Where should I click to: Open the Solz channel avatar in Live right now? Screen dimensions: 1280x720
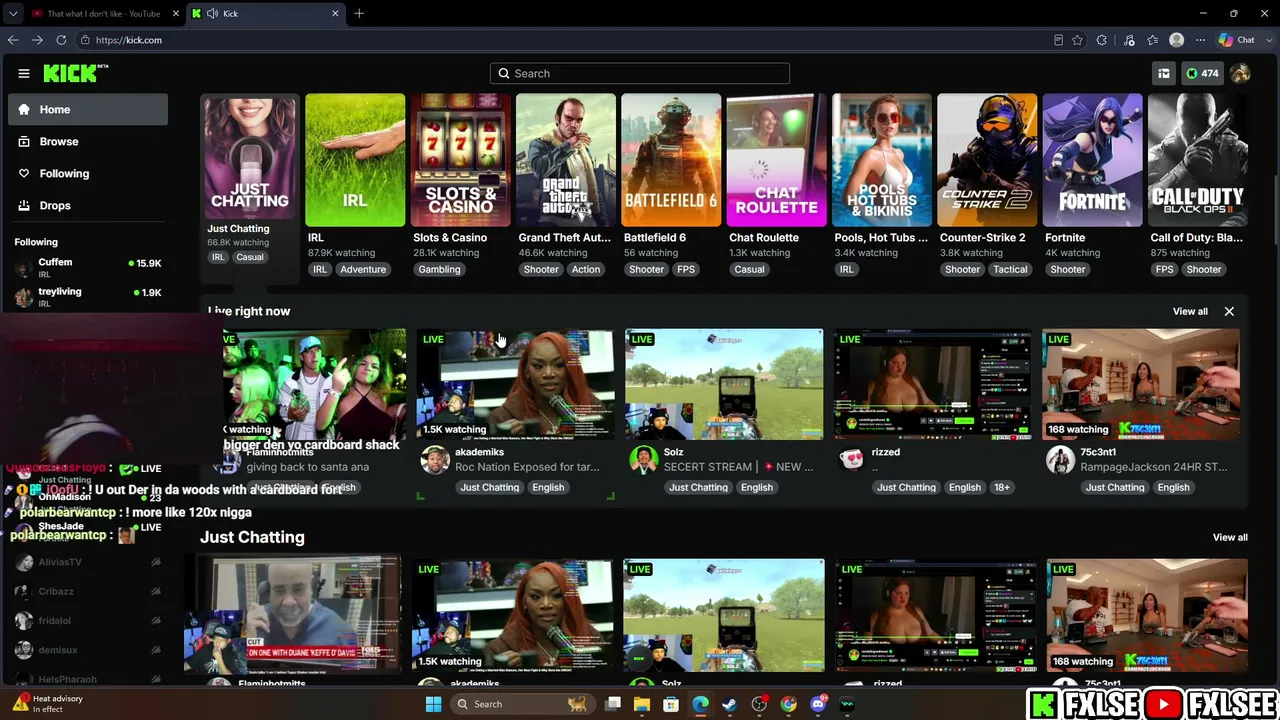coord(643,459)
